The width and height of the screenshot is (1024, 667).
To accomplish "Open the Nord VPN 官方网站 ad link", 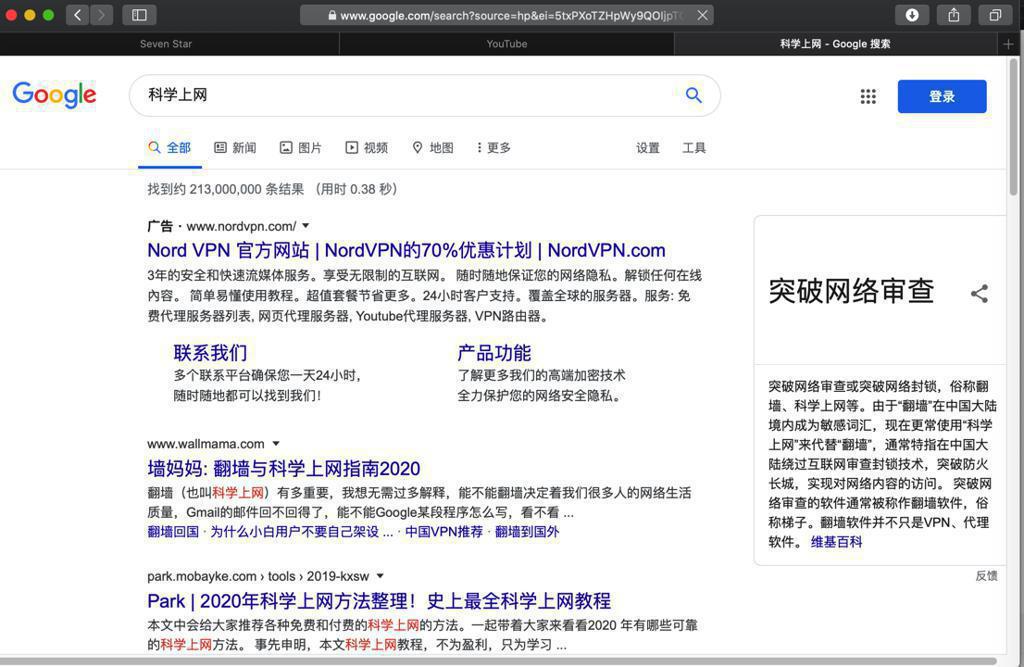I will tap(406, 250).
